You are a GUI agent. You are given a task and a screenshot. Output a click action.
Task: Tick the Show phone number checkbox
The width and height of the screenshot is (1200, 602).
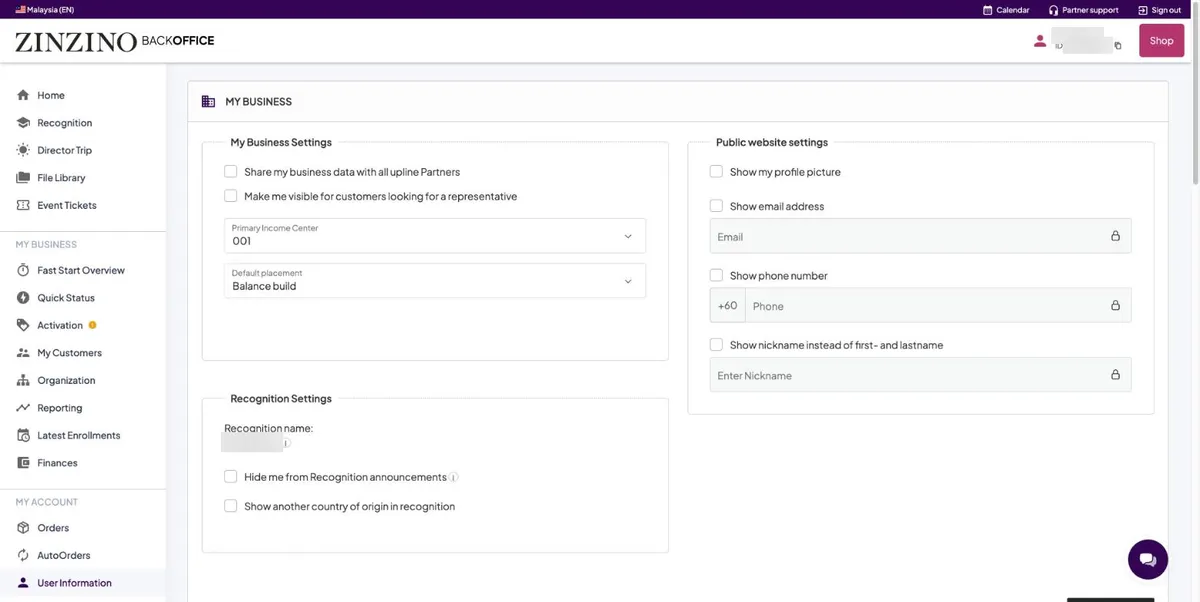716,275
